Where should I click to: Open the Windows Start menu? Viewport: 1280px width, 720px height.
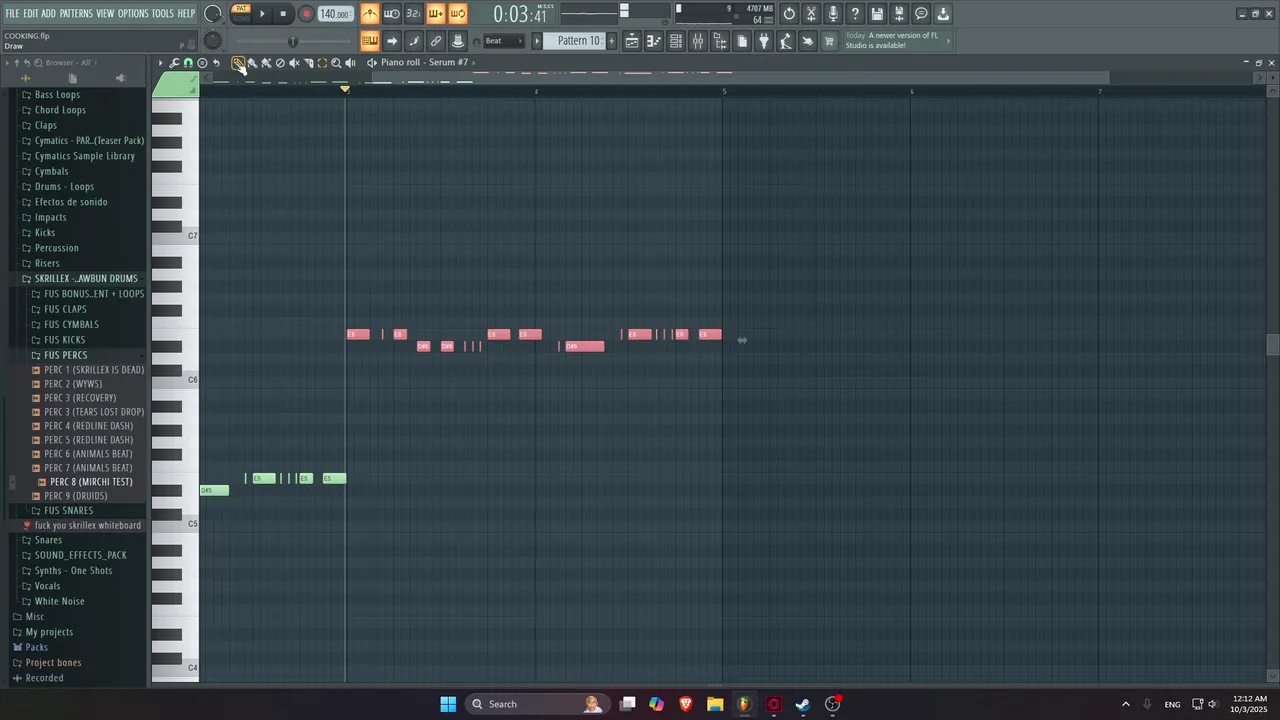tap(448, 704)
